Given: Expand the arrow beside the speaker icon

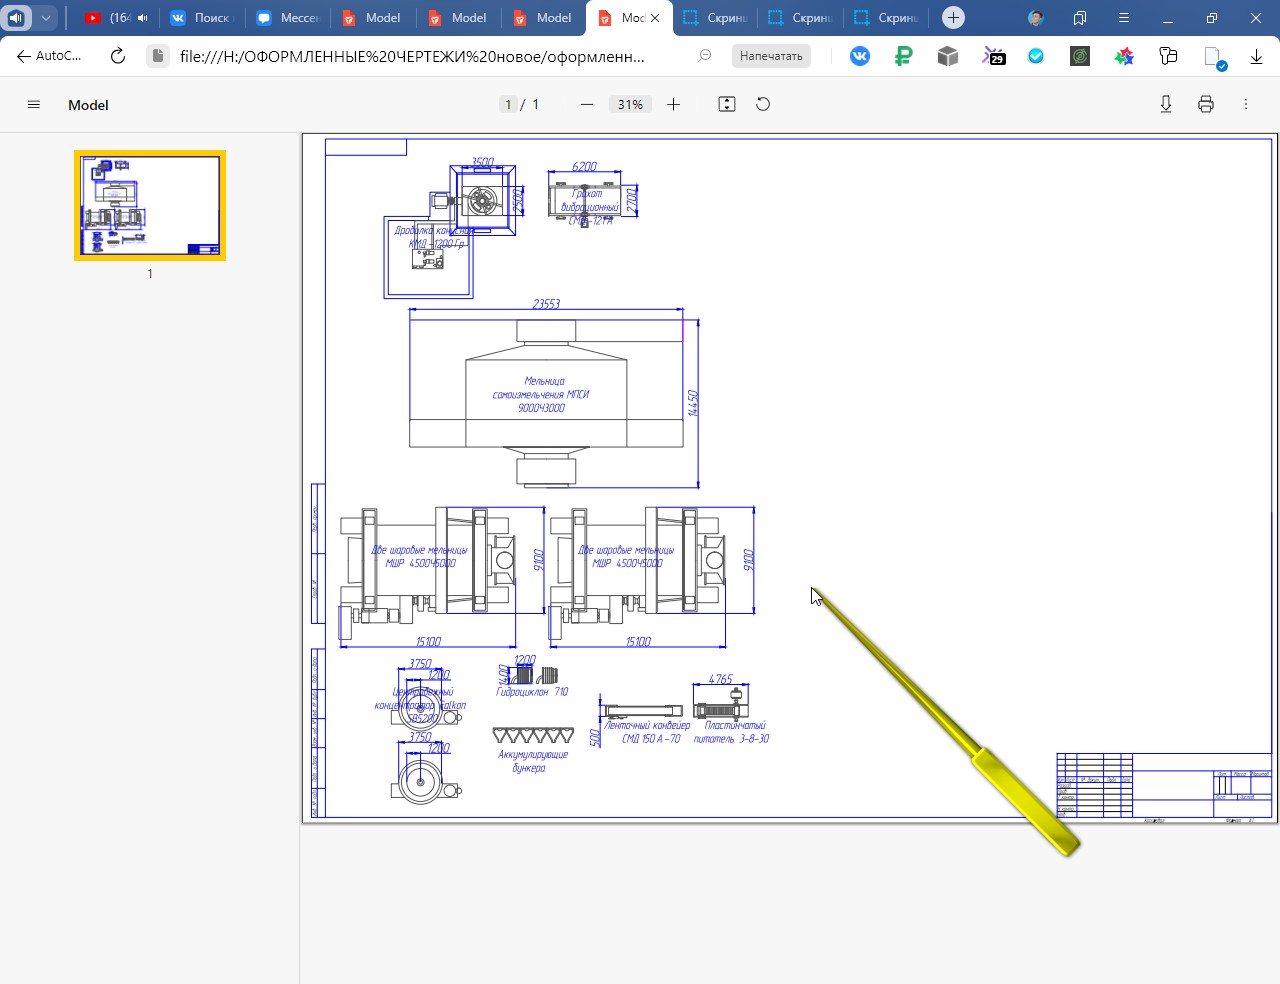Looking at the screenshot, I should pyautogui.click(x=46, y=17).
